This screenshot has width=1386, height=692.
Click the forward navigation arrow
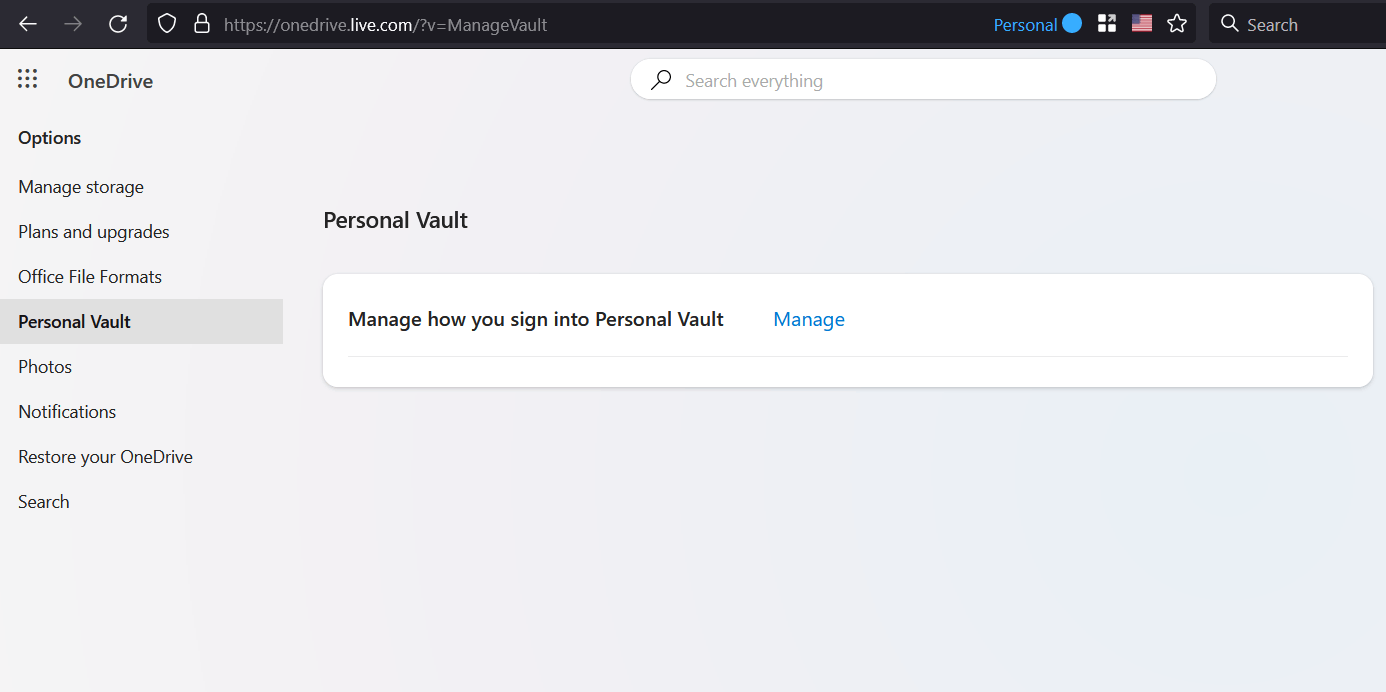coord(72,23)
